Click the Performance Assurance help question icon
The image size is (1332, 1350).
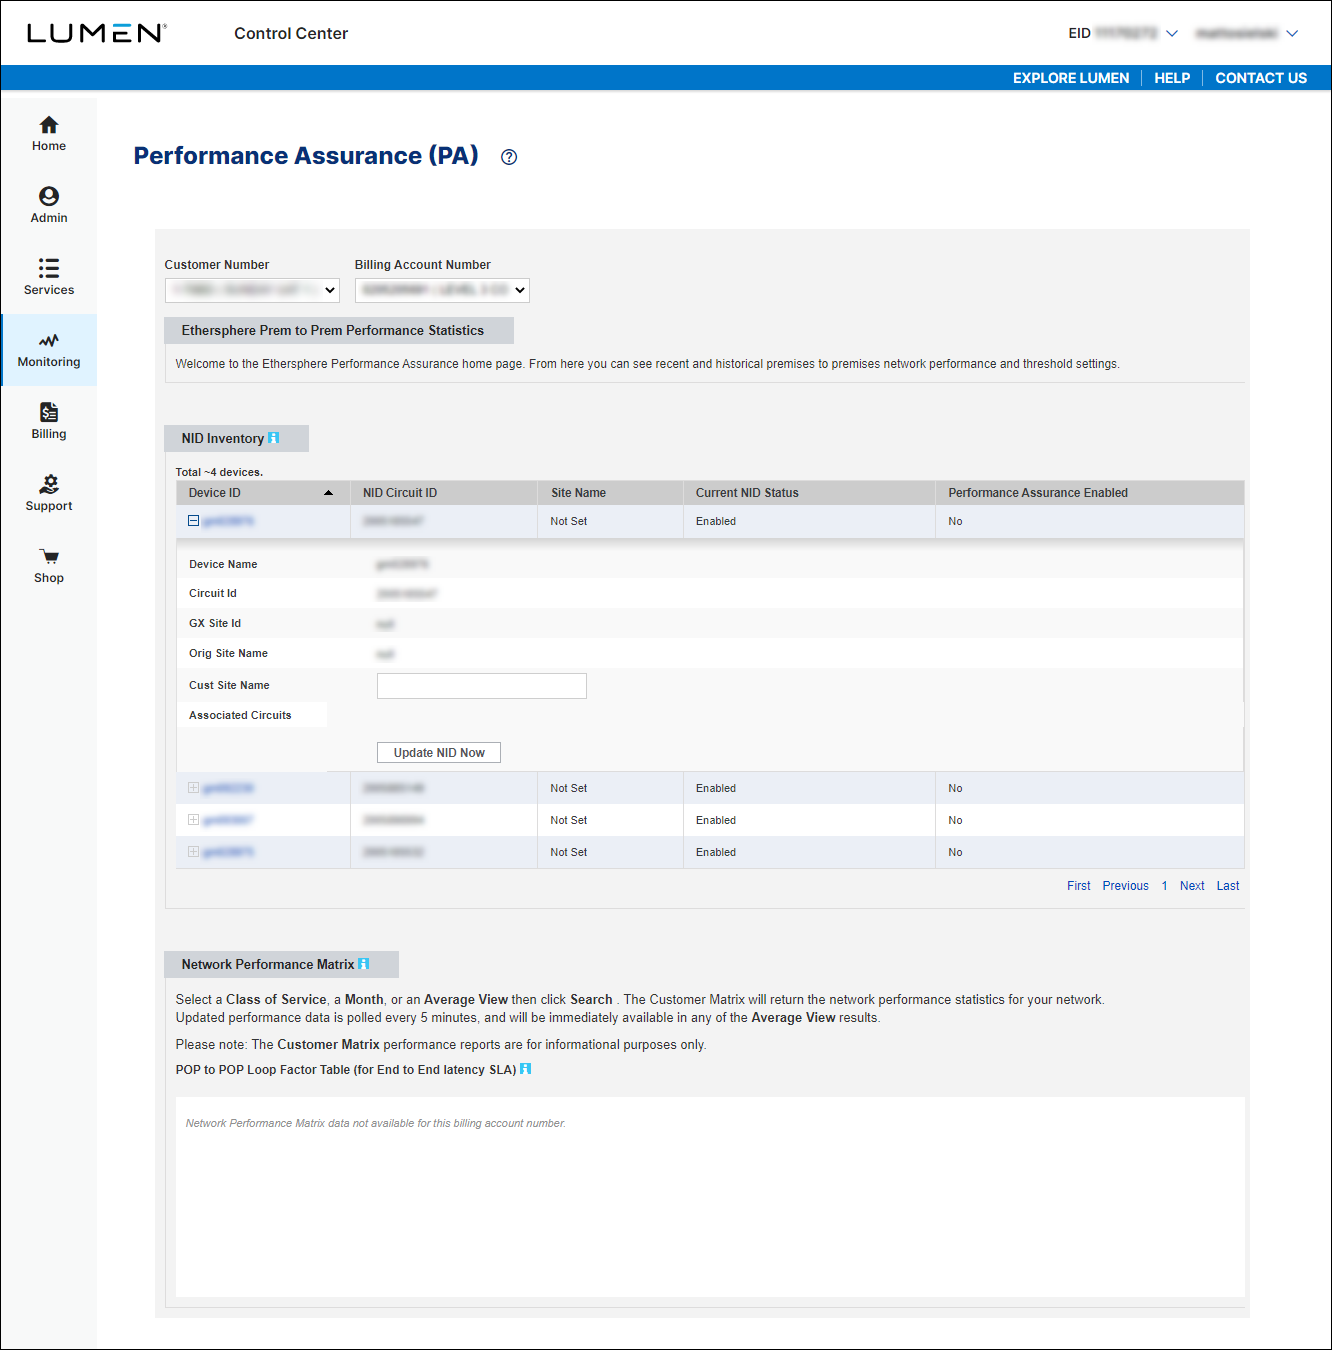[509, 157]
